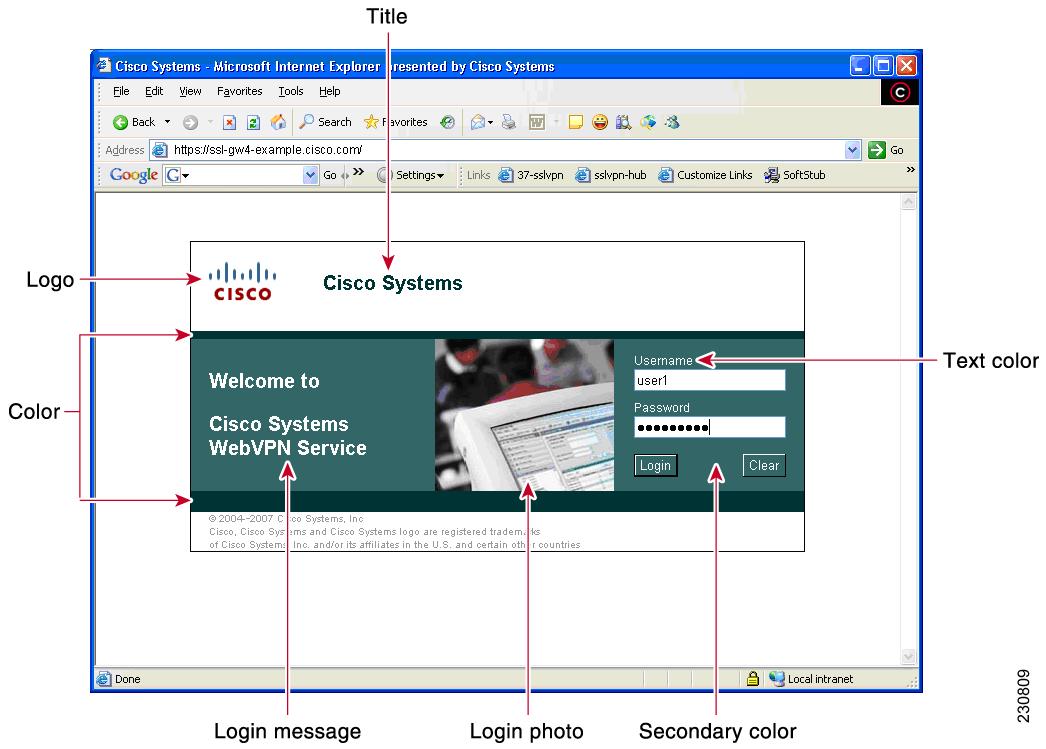The width and height of the screenshot is (1046, 749).
Task: Click the Clear button
Action: tap(764, 466)
